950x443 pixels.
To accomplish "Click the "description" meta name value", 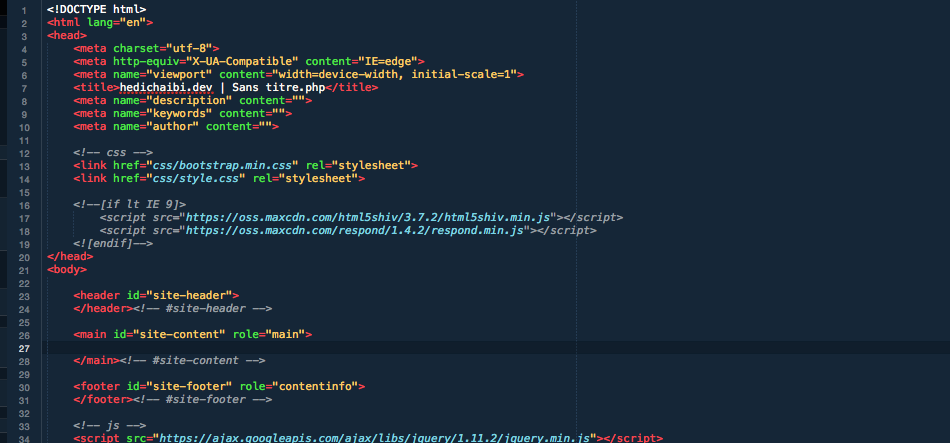I will [x=189, y=101].
